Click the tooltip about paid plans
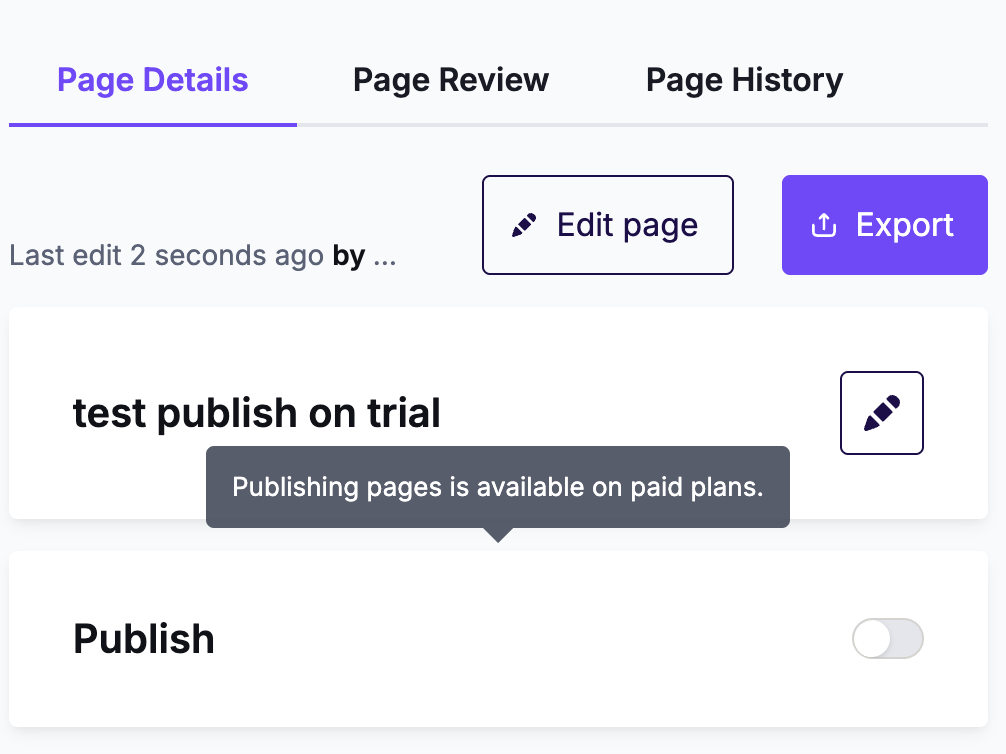Viewport: 1006px width, 754px height. 498,487
